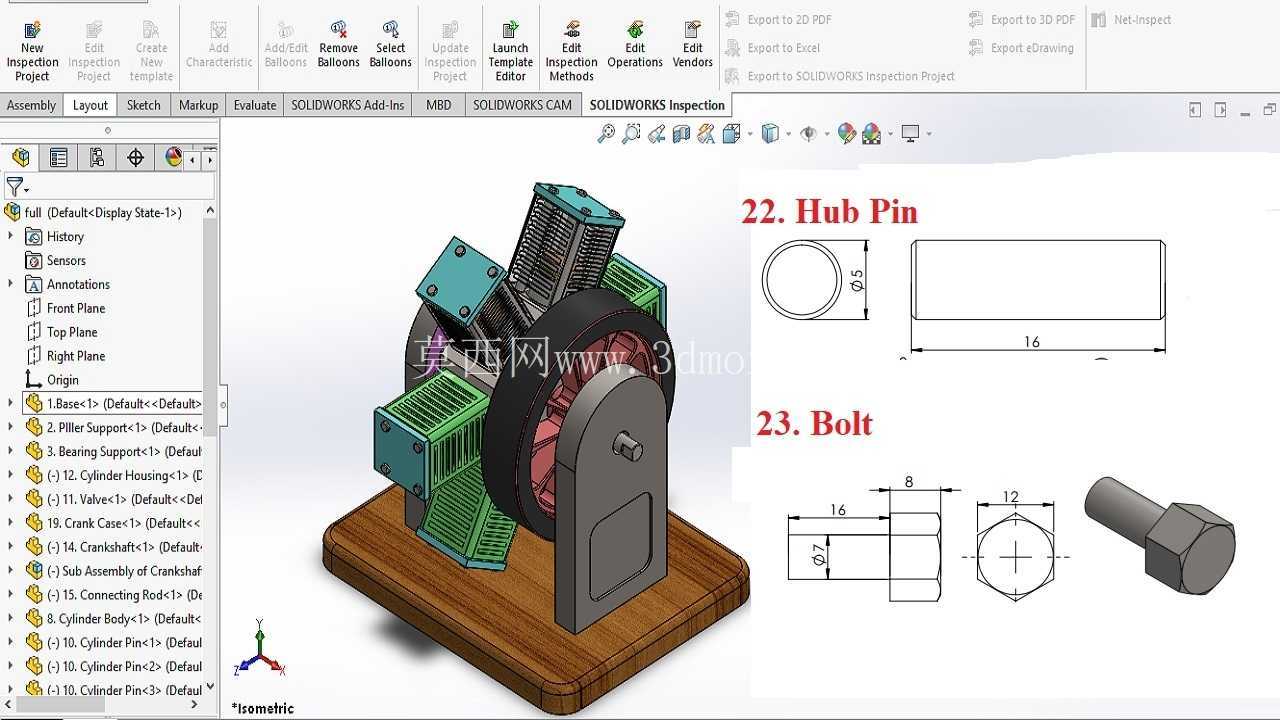Image resolution: width=1280 pixels, height=720 pixels.
Task: Expand 8. Cylinder Body<1> node
Action: [x=11, y=618]
